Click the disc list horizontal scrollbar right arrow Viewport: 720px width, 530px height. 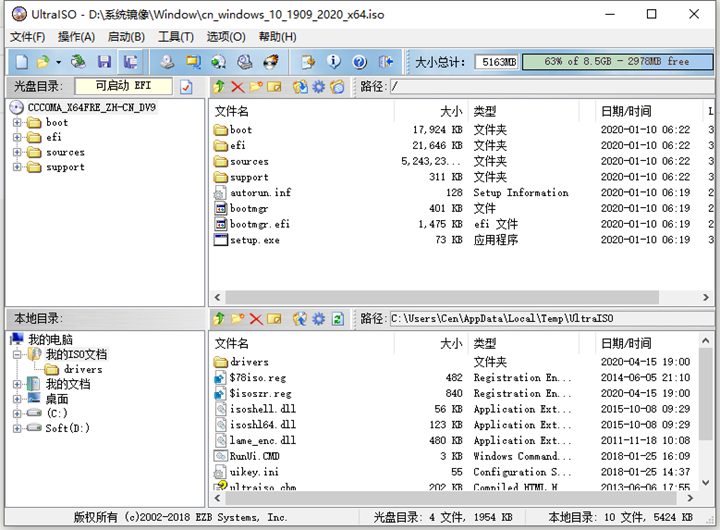click(x=706, y=297)
